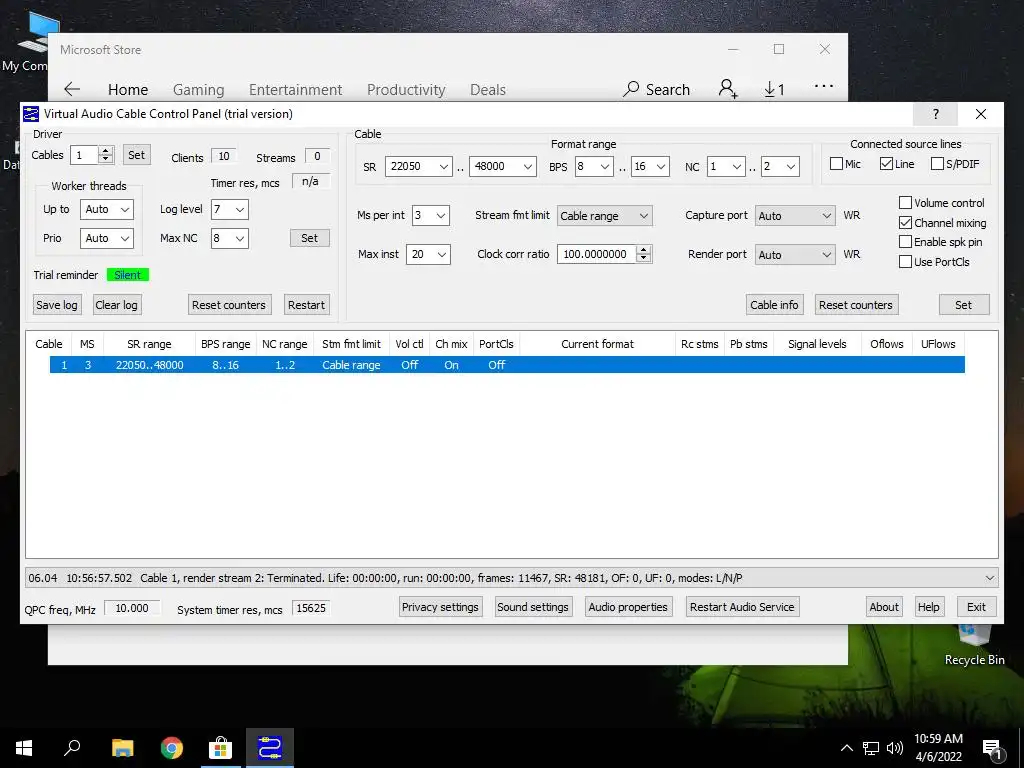Switch to Entertainment tab in Microsoft Store
Image resolution: width=1024 pixels, height=768 pixels.
[x=295, y=89]
